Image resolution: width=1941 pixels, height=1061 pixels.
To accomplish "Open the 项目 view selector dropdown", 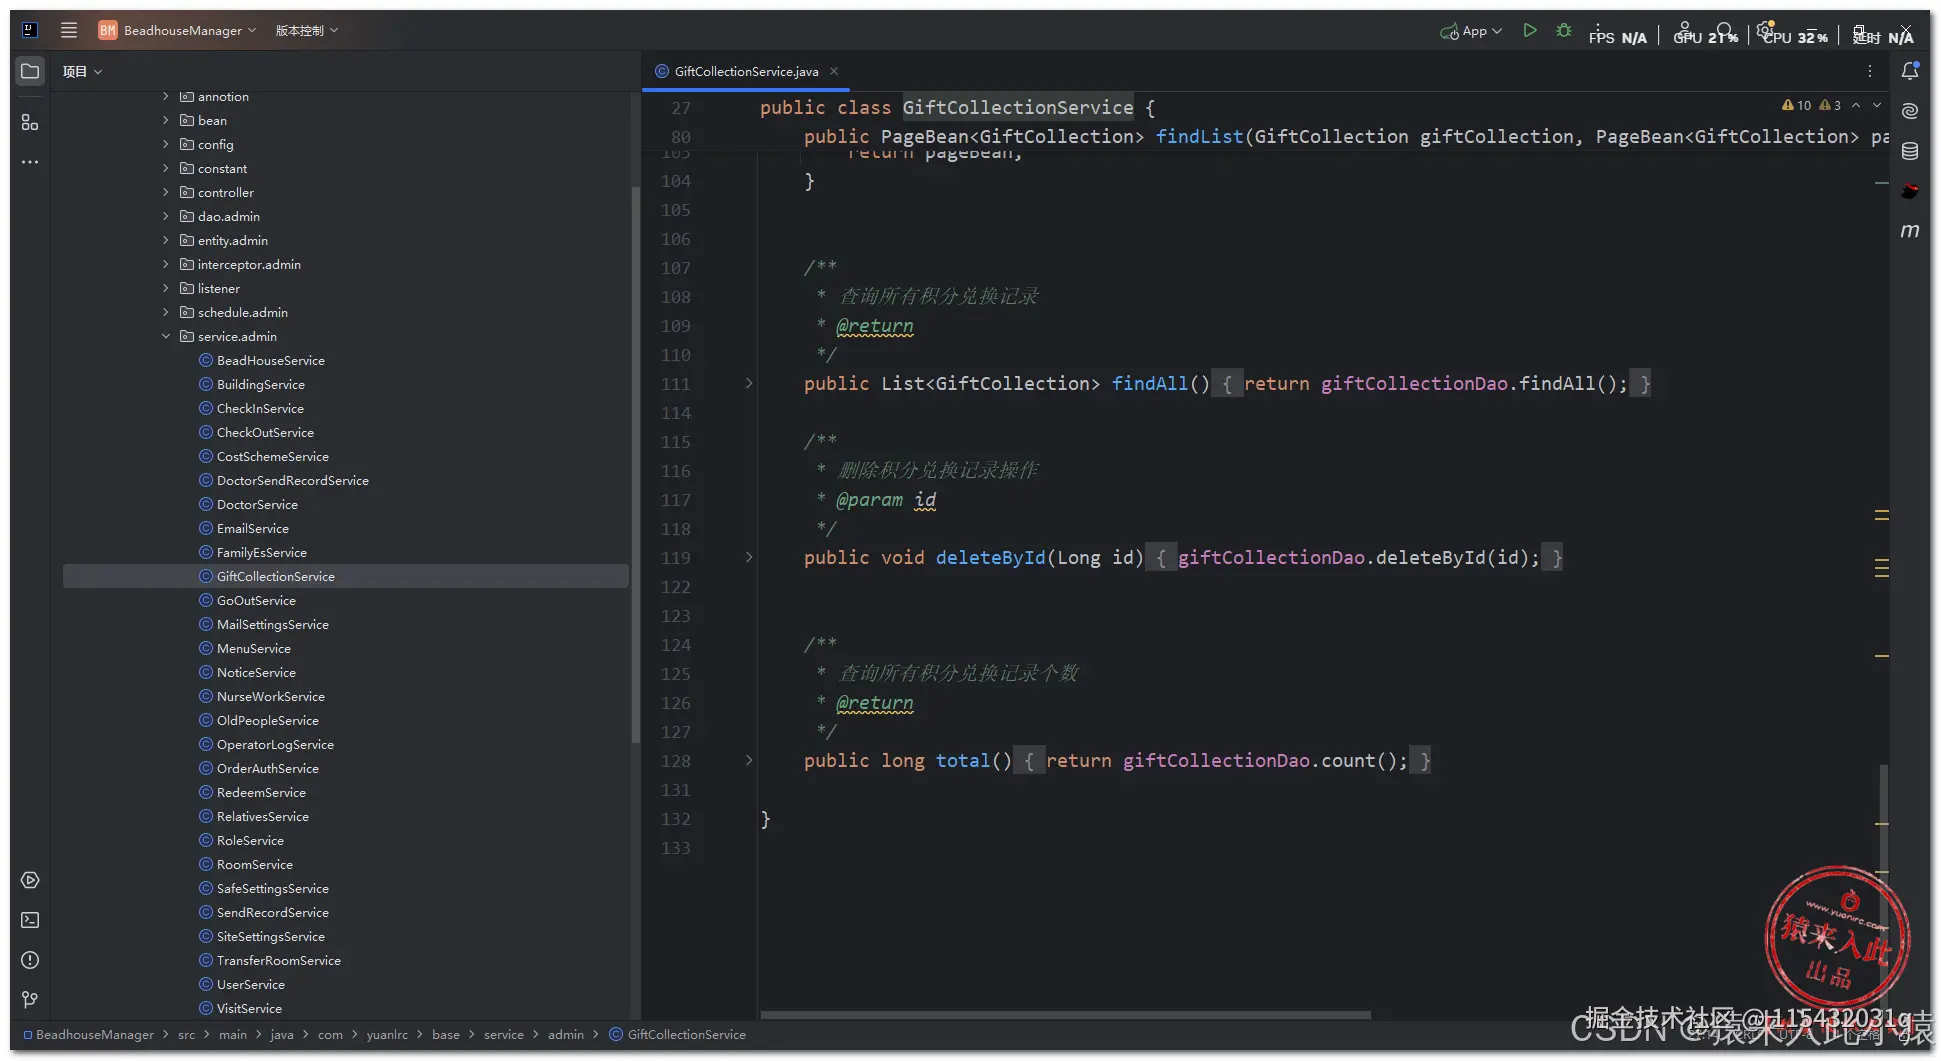I will pyautogui.click(x=83, y=71).
